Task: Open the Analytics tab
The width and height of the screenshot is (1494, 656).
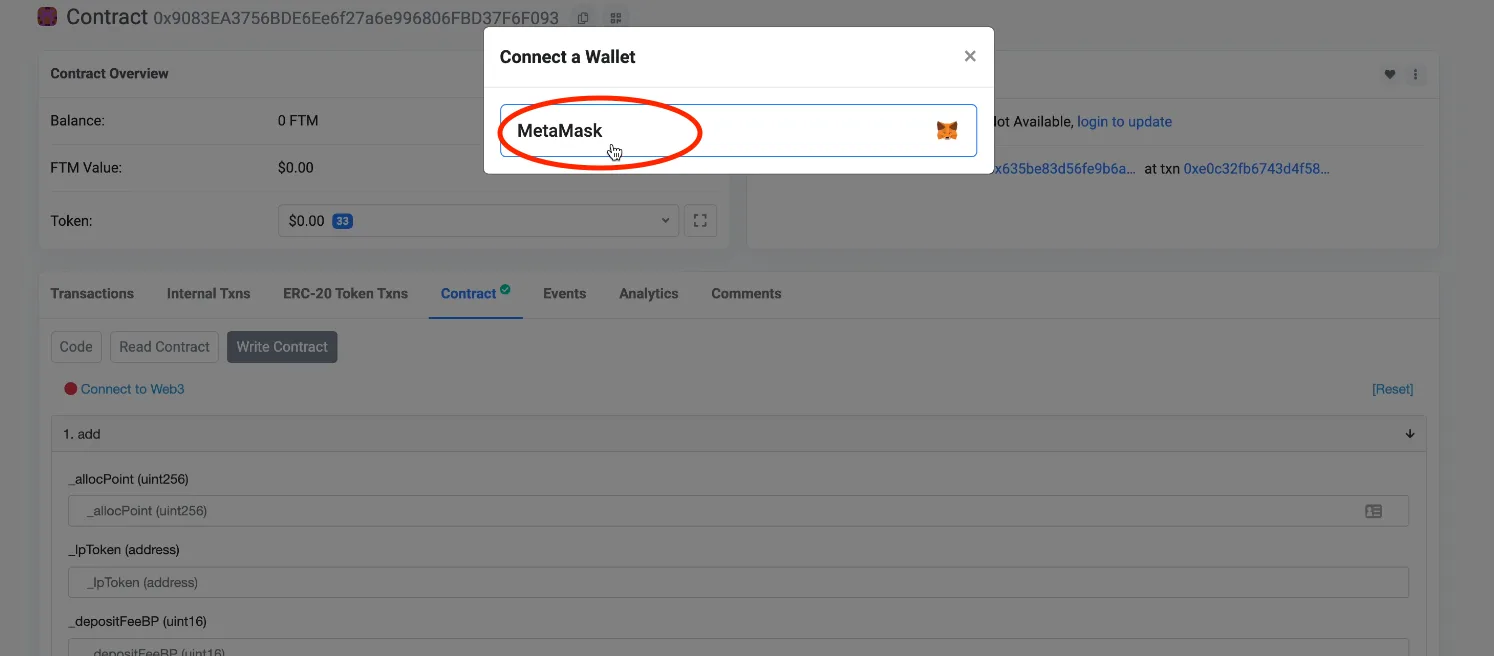Action: point(648,294)
